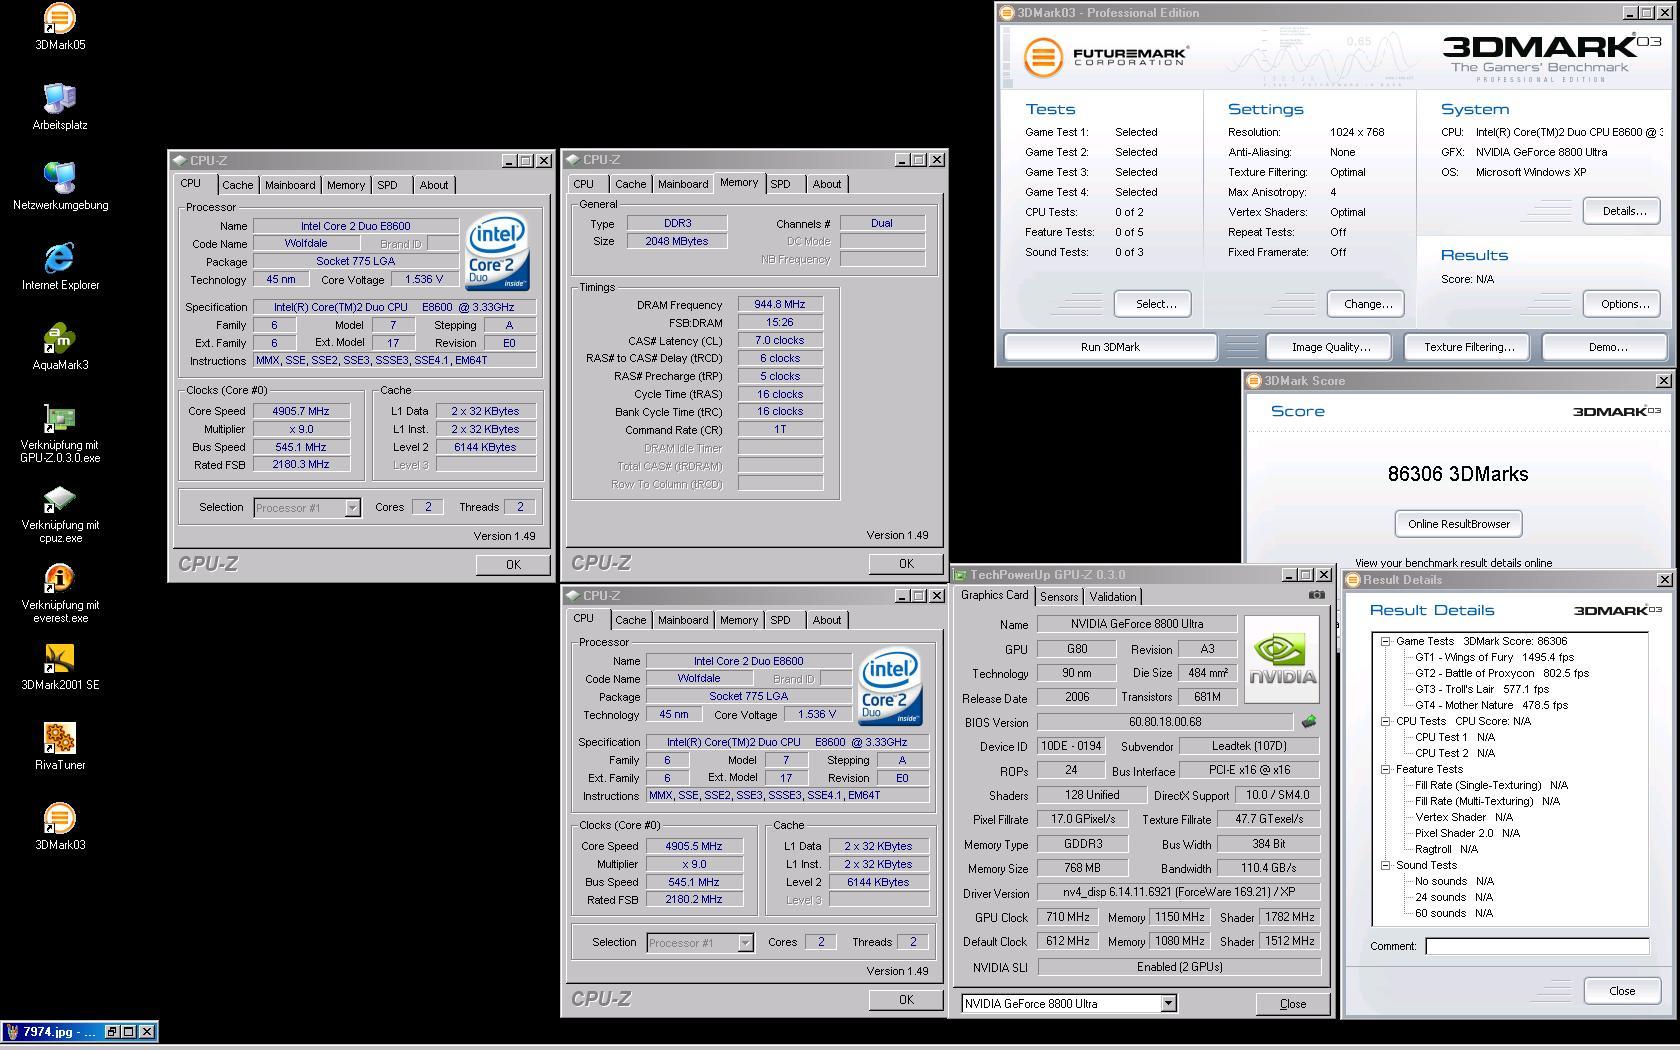1680x1050 pixels.
Task: Click Run 3DMark button
Action: (1110, 347)
